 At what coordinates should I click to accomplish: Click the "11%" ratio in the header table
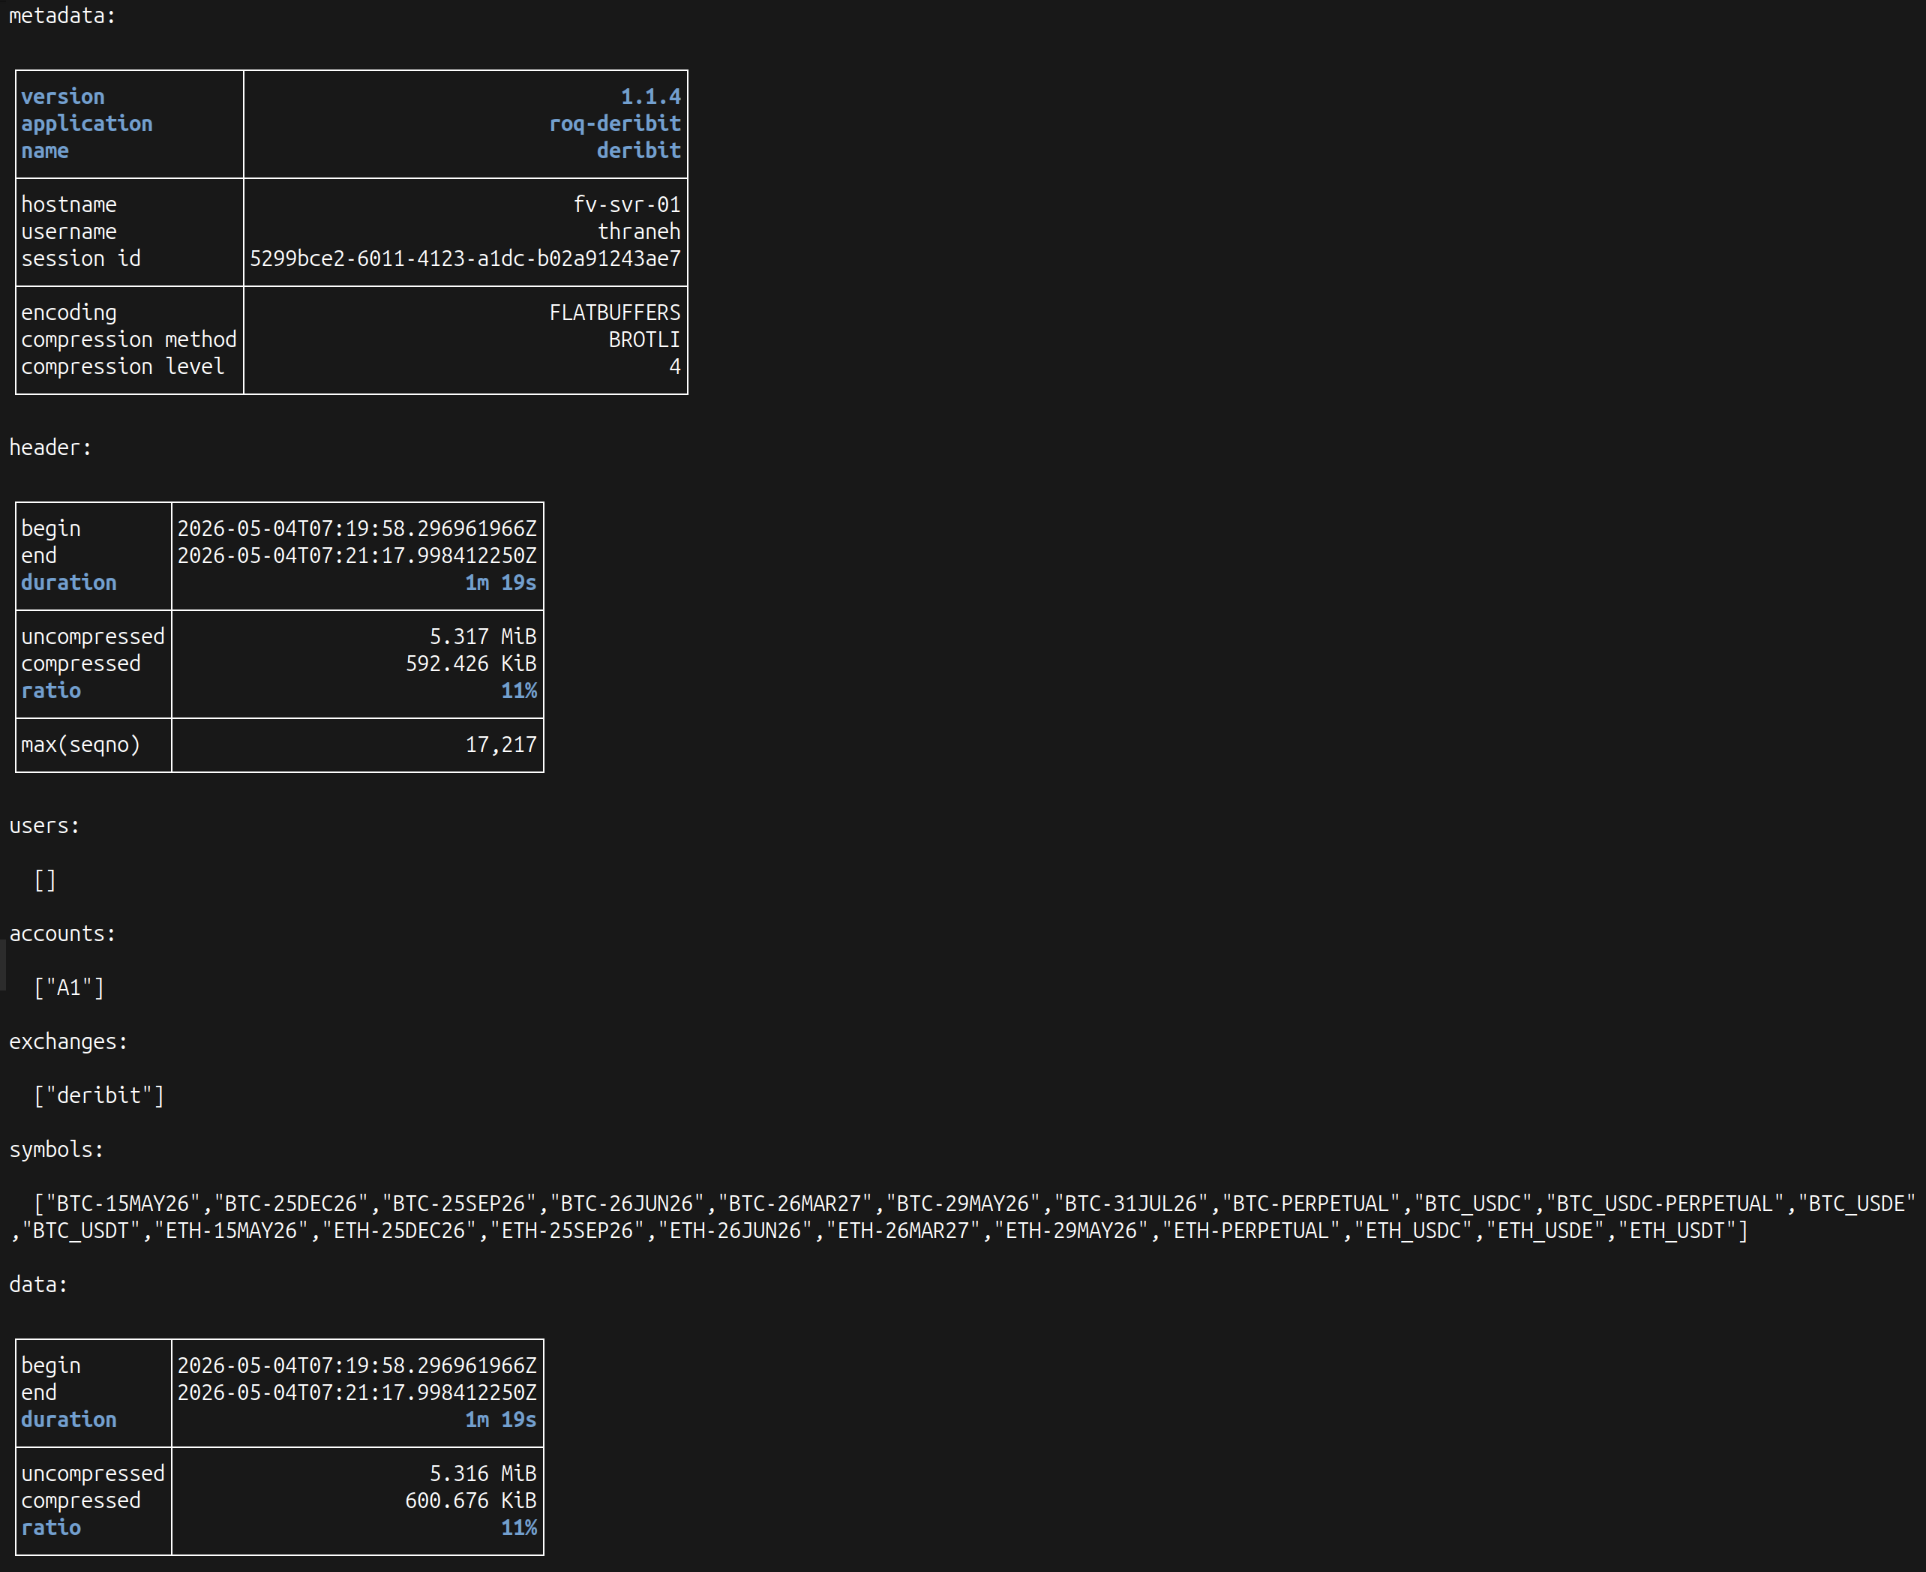point(518,691)
